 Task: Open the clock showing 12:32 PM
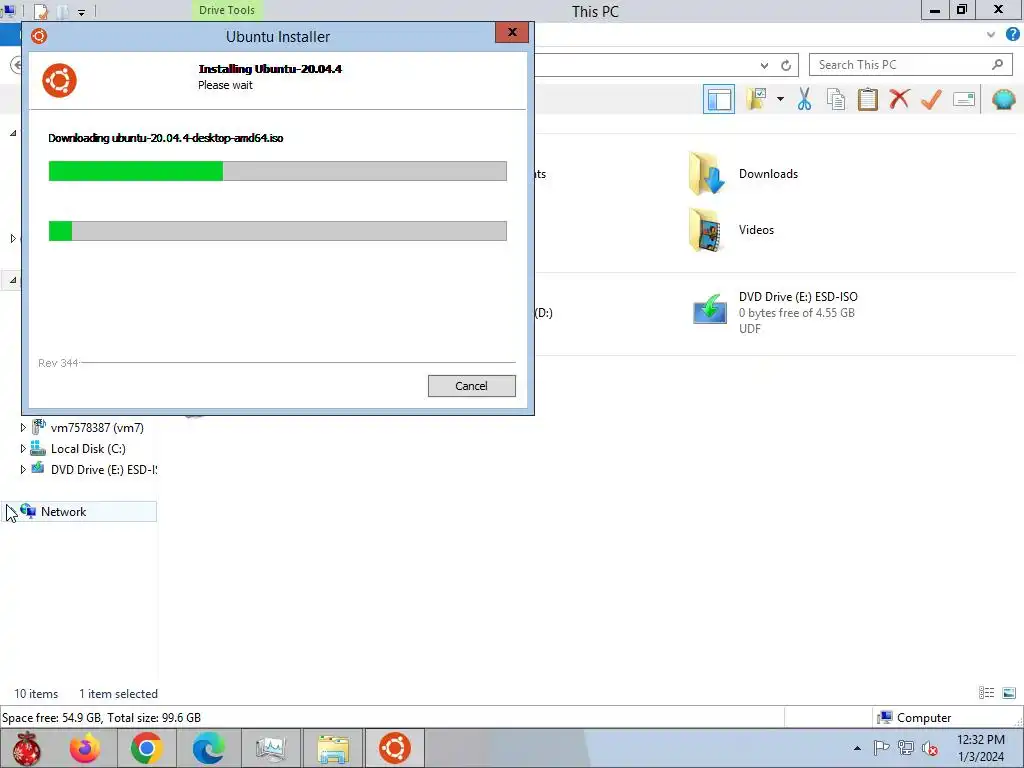click(980, 748)
